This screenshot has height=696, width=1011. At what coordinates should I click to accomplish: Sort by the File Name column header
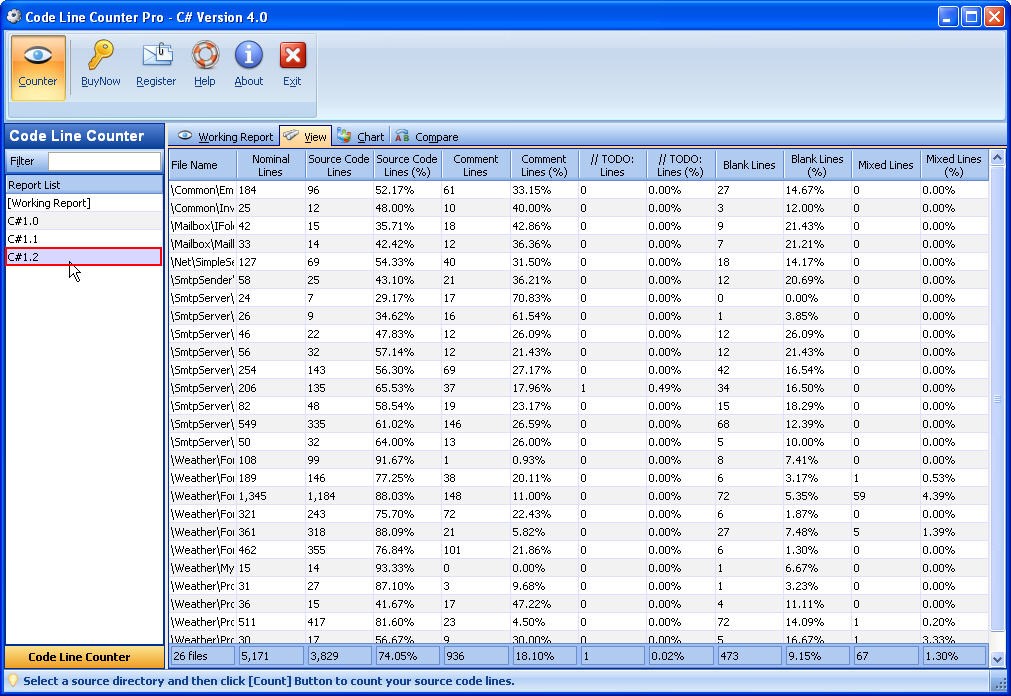pyautogui.click(x=202, y=165)
